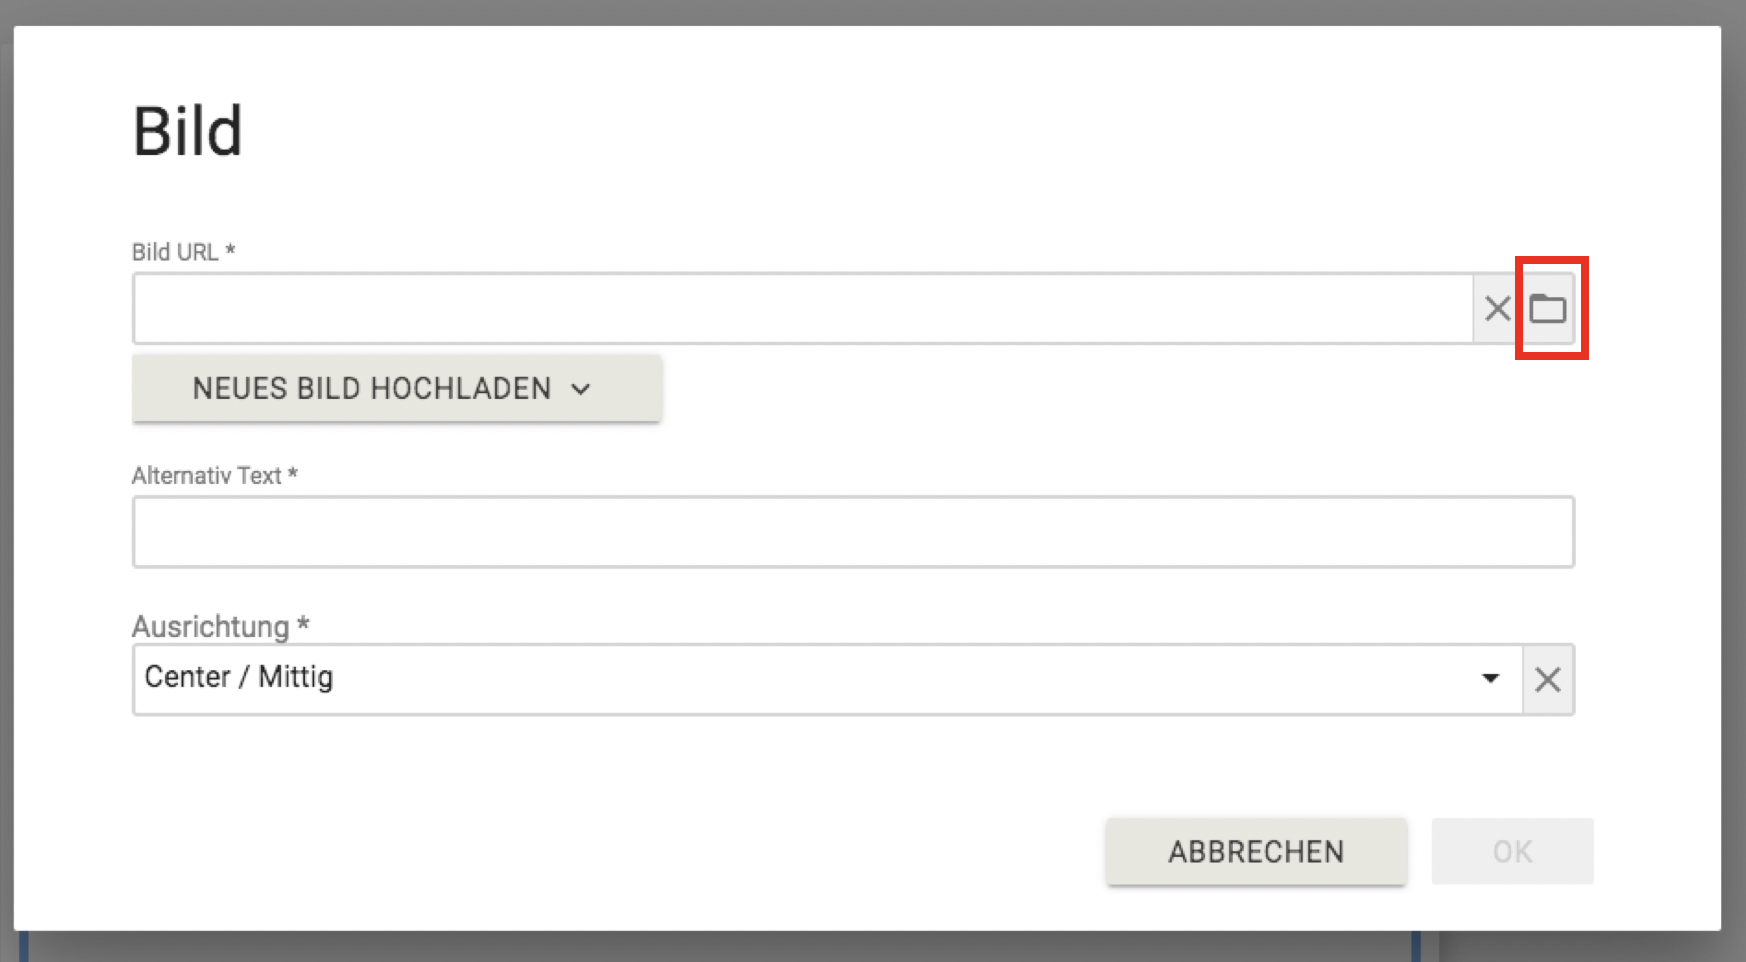Click the blue line below the dialog
This screenshot has height=962, width=1746.
23,948
